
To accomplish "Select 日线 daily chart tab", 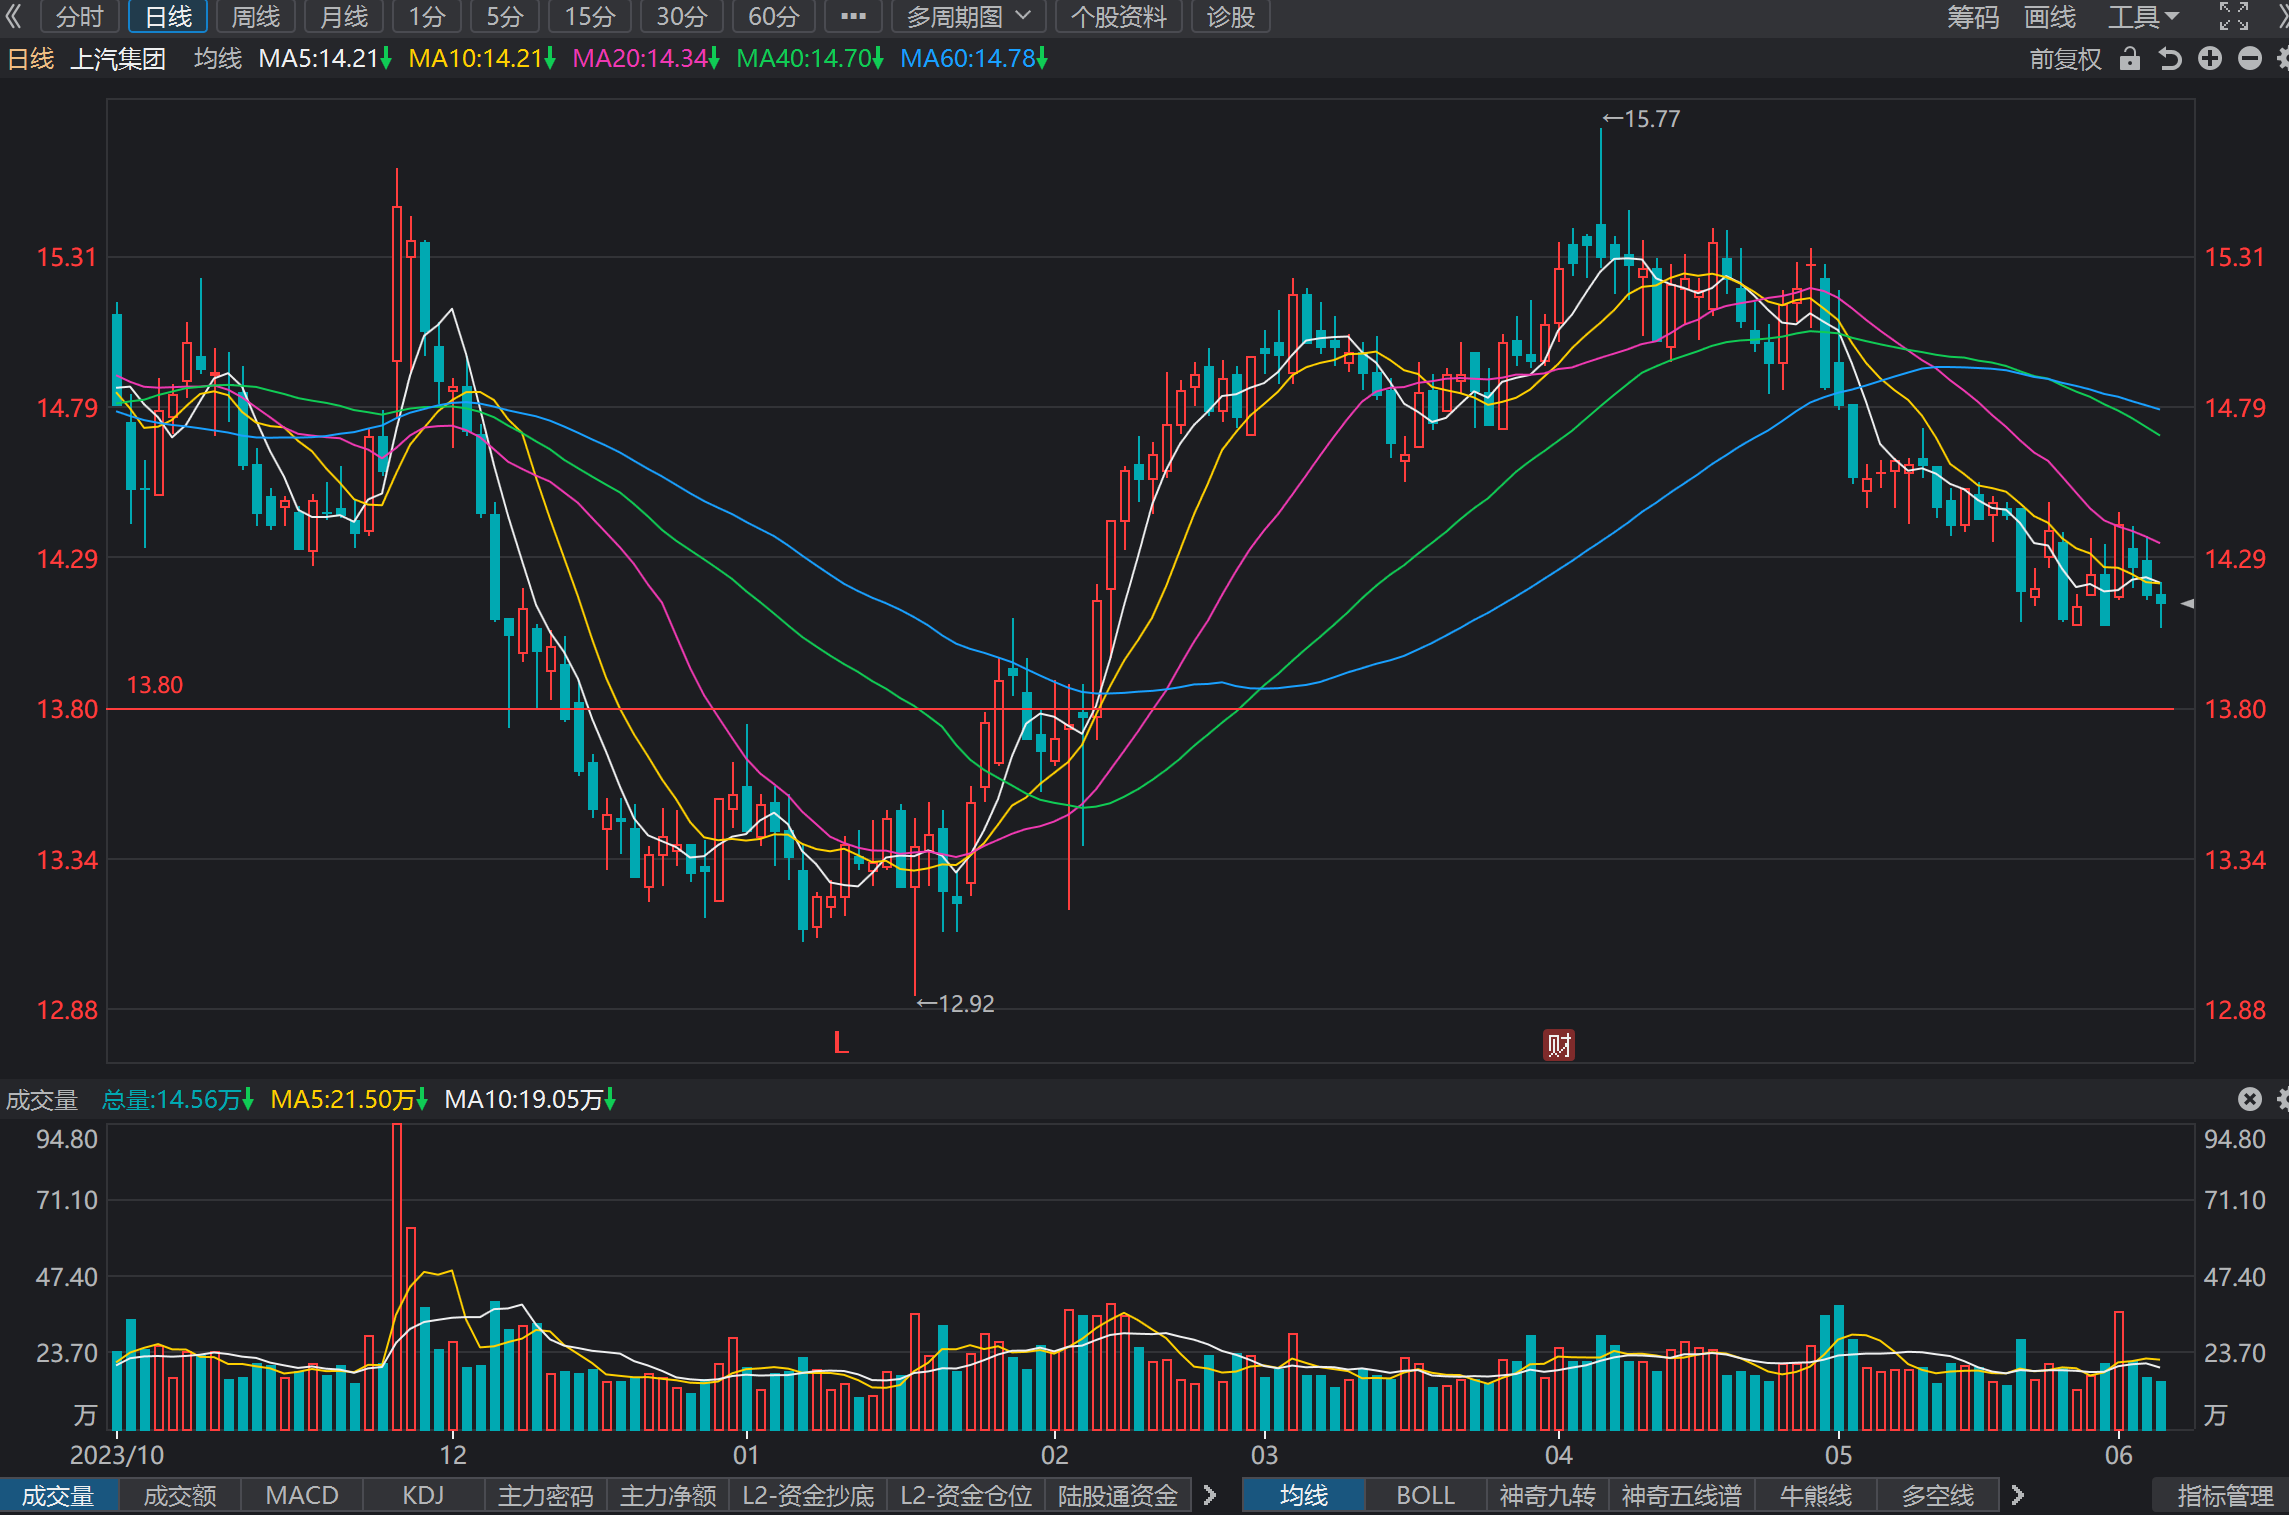I will tap(168, 16).
